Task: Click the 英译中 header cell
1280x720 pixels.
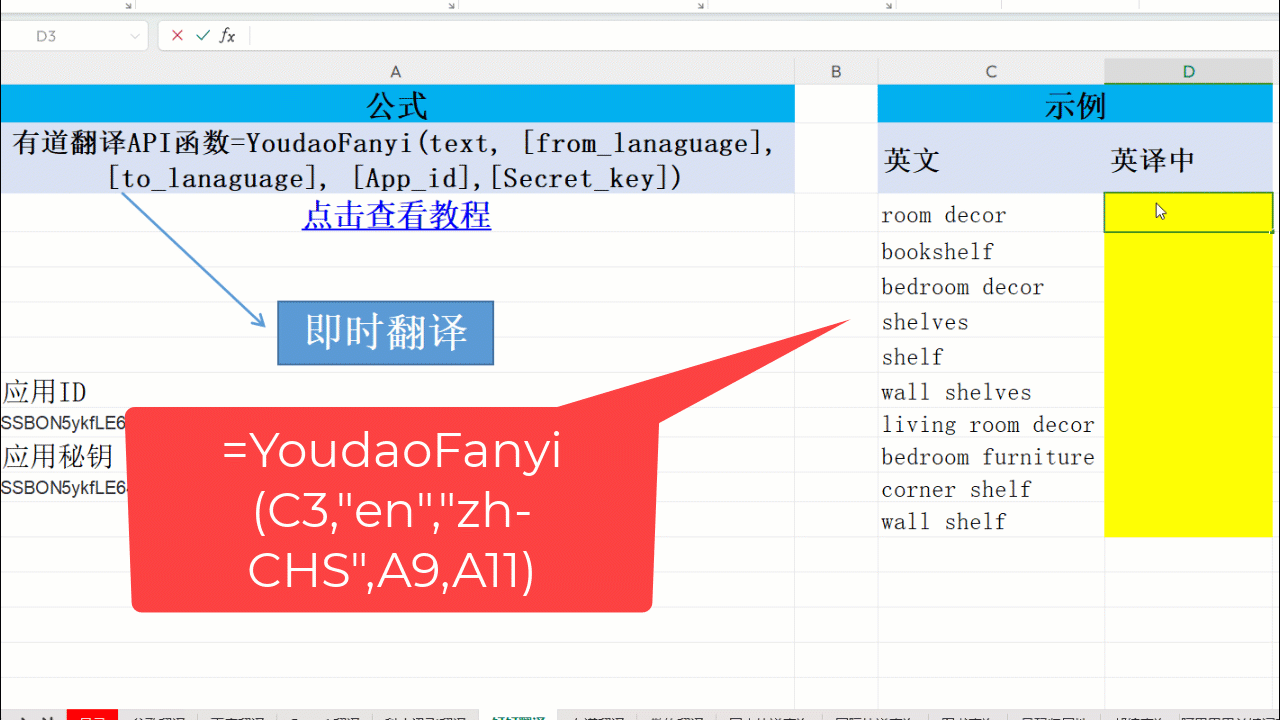Action: pos(1188,160)
